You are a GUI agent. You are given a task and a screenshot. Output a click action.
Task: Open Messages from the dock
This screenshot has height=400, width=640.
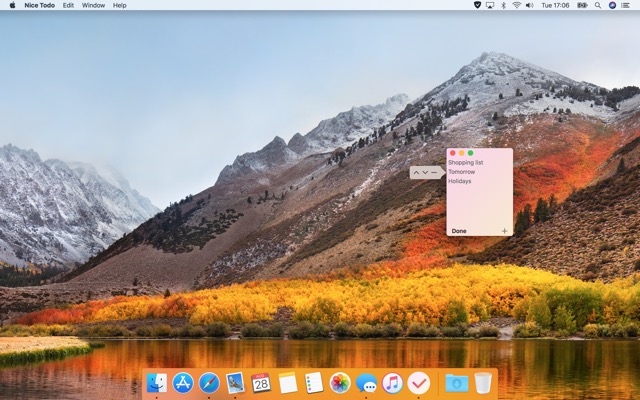coord(366,383)
